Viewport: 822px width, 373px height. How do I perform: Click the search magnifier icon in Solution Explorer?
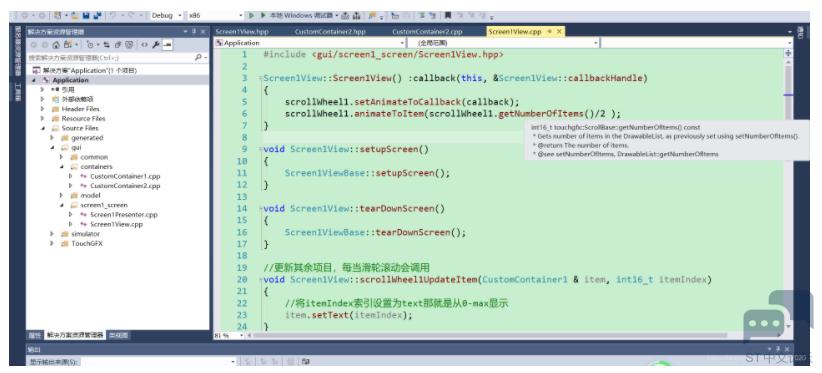[x=198, y=58]
